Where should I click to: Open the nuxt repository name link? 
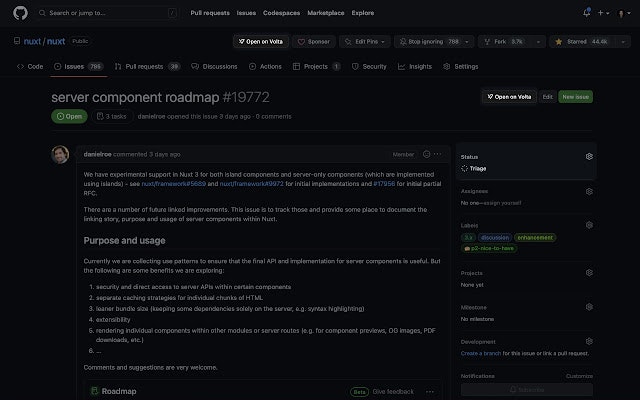pyautogui.click(x=56, y=41)
